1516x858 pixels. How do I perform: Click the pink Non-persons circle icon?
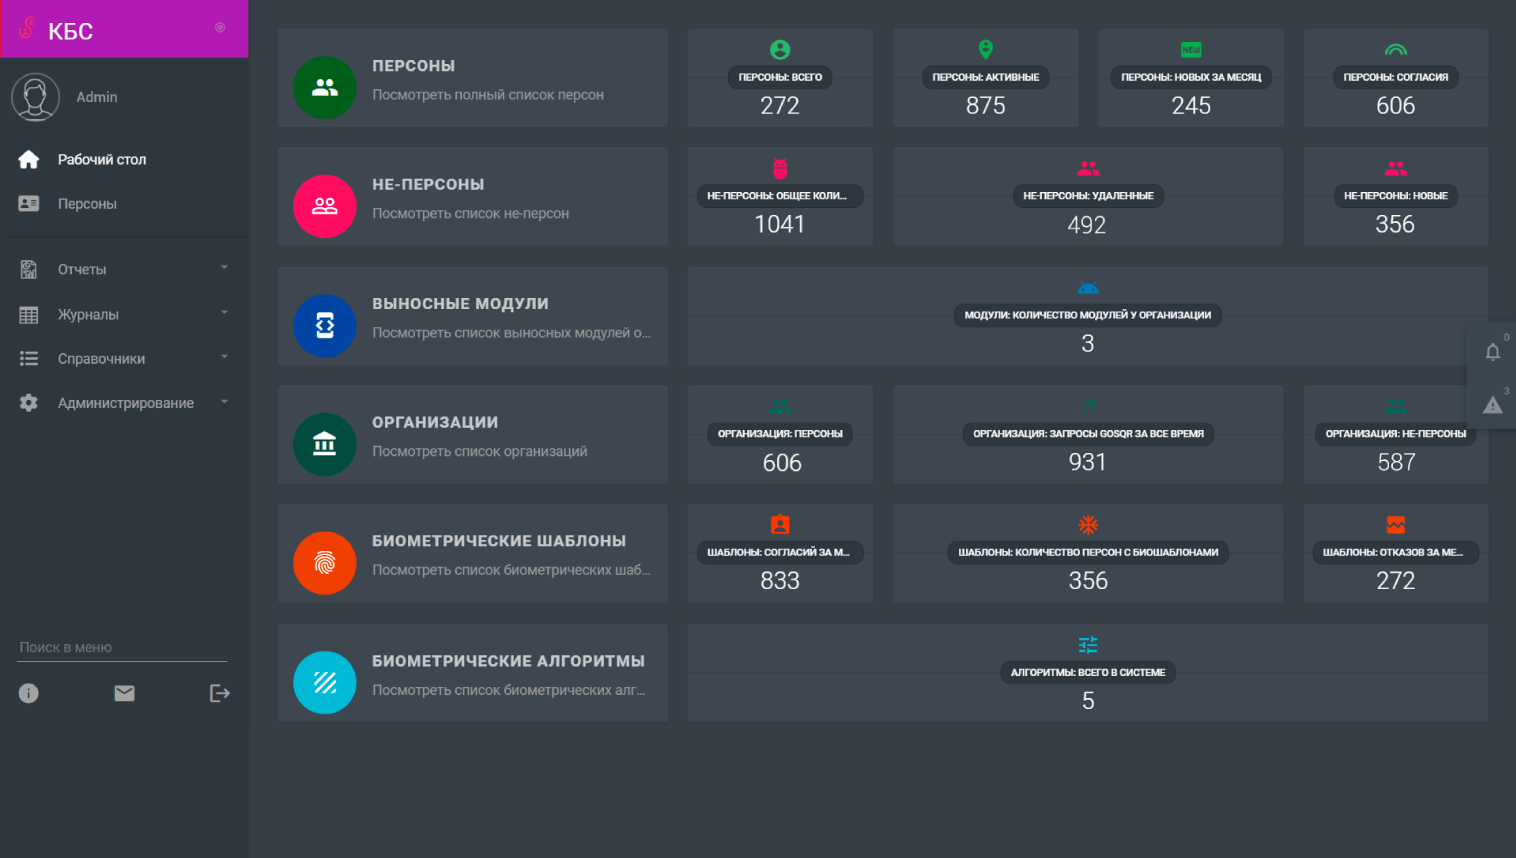(x=324, y=206)
